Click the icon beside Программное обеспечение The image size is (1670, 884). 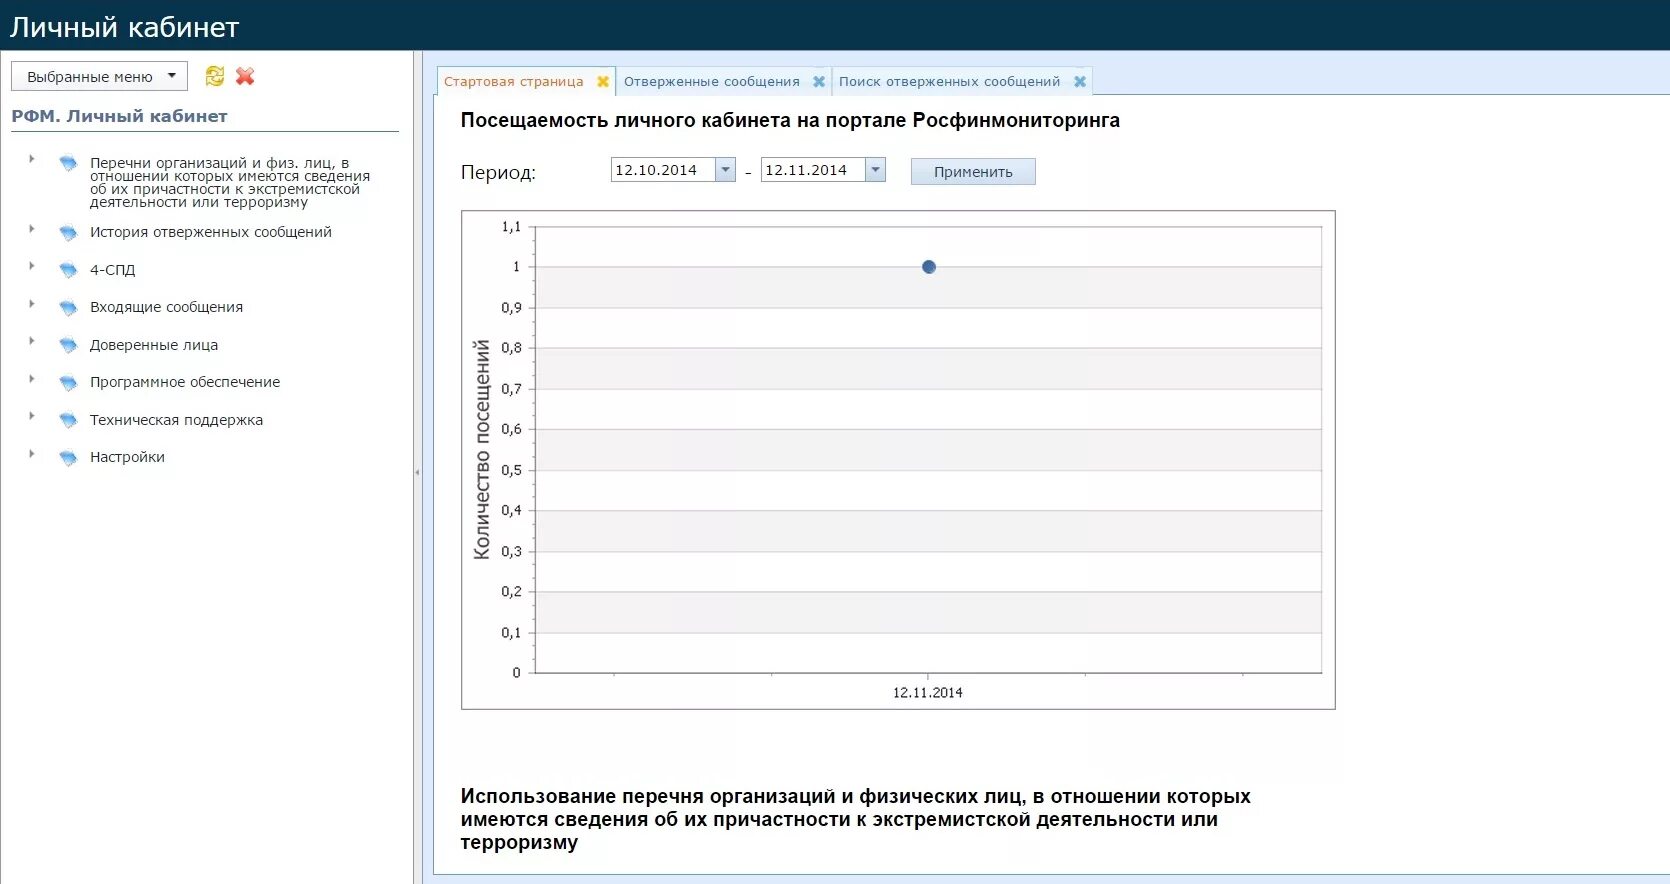click(x=68, y=382)
